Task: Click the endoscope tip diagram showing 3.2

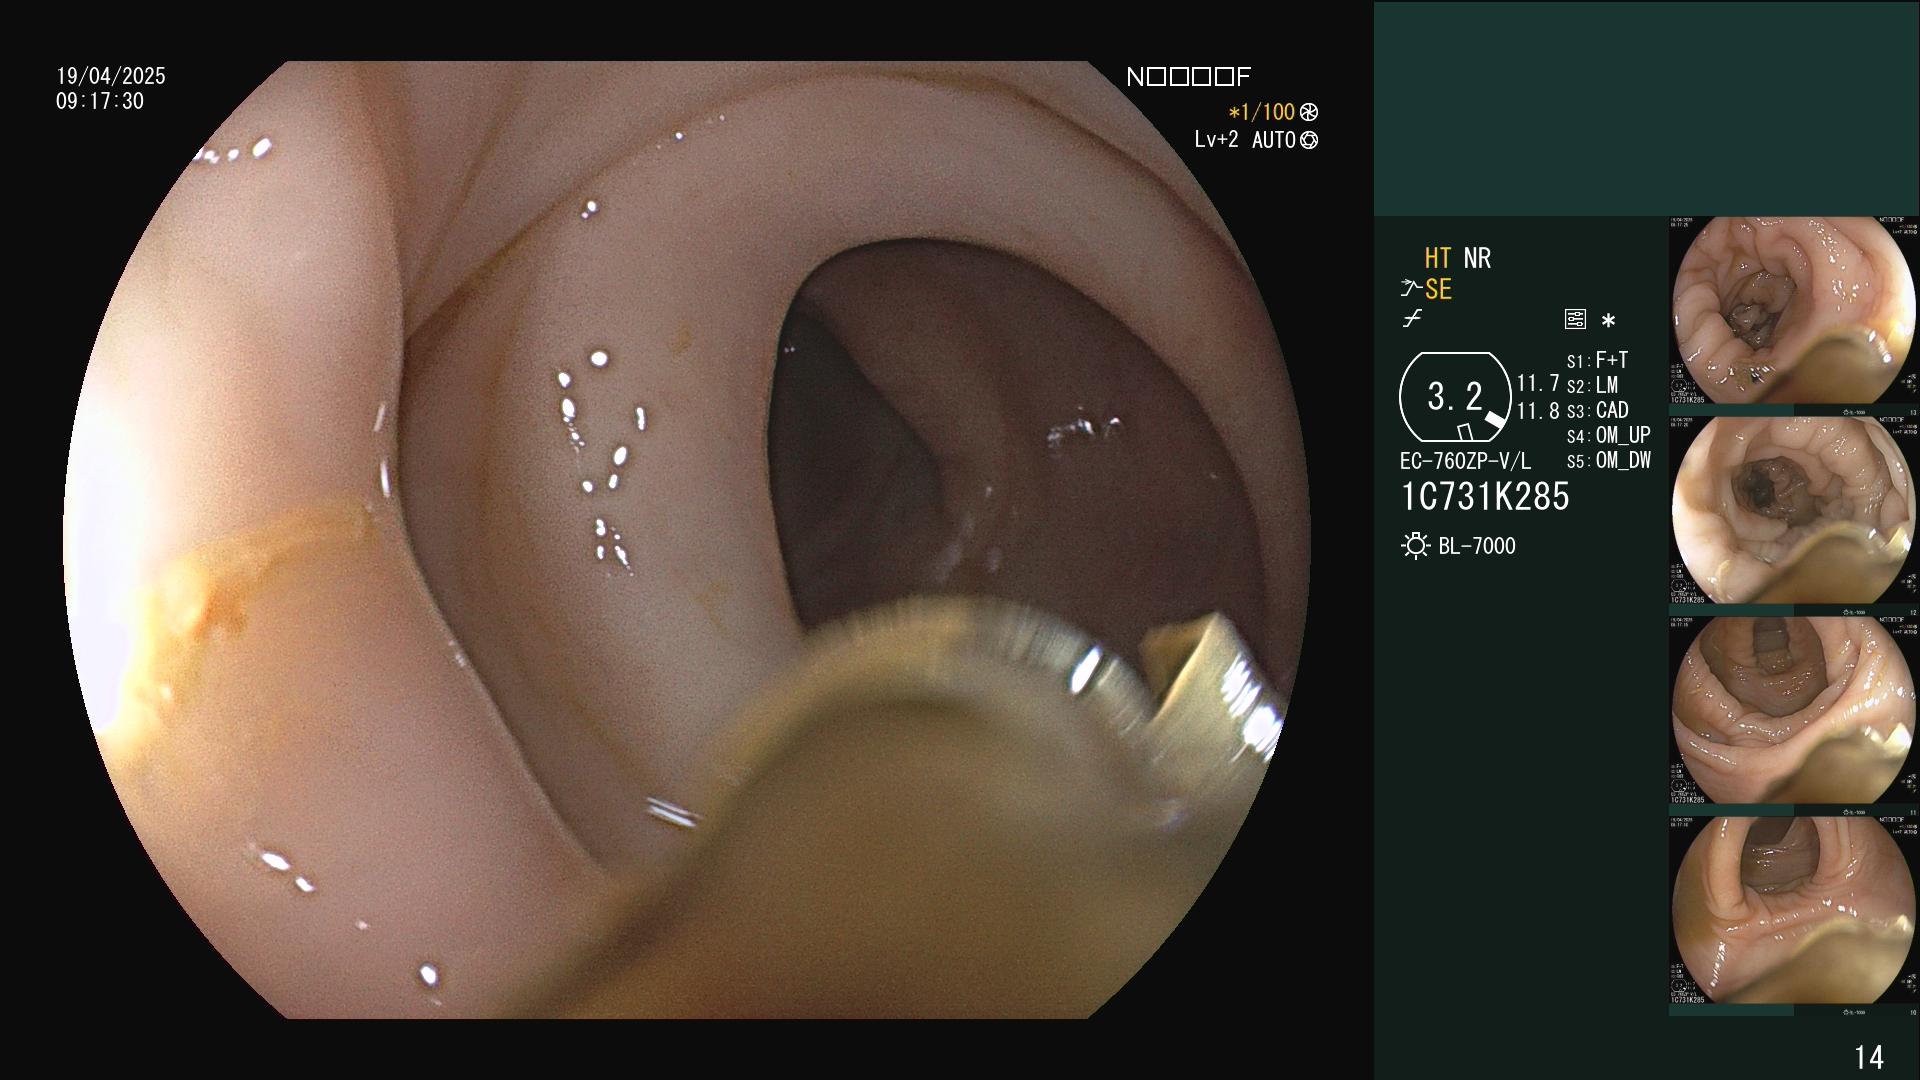Action: [x=1455, y=397]
